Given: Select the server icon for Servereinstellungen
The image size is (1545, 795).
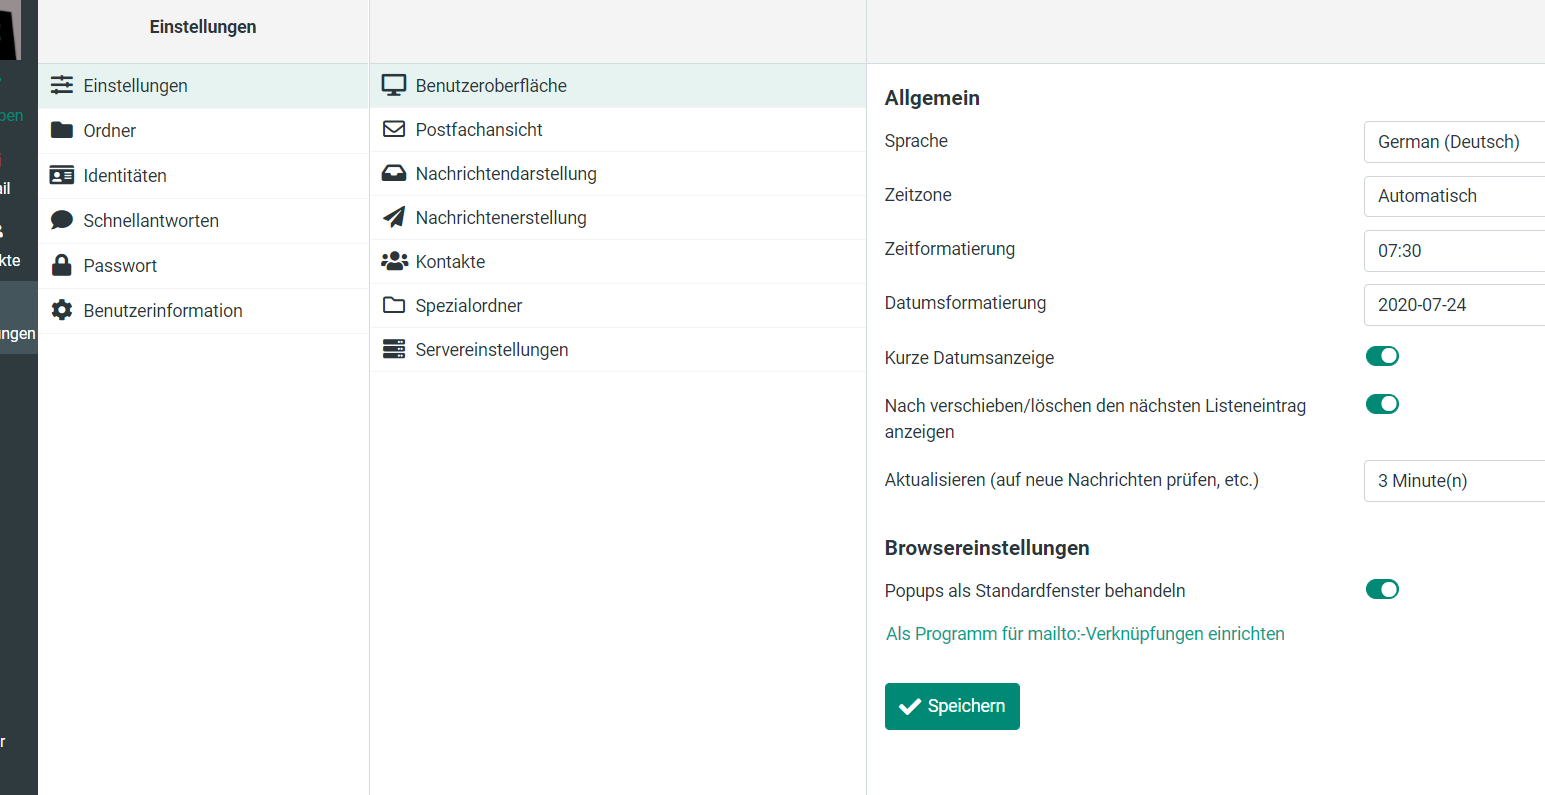Looking at the screenshot, I should coord(394,350).
